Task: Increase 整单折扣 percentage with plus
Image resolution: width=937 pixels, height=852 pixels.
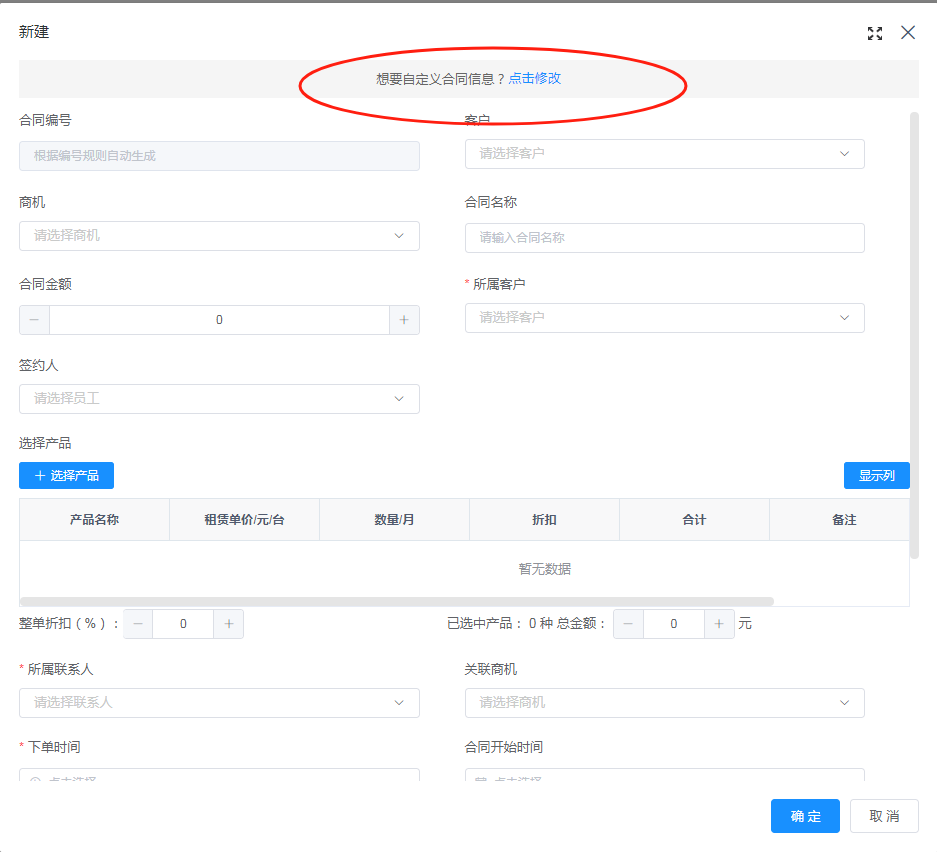Action: 229,624
